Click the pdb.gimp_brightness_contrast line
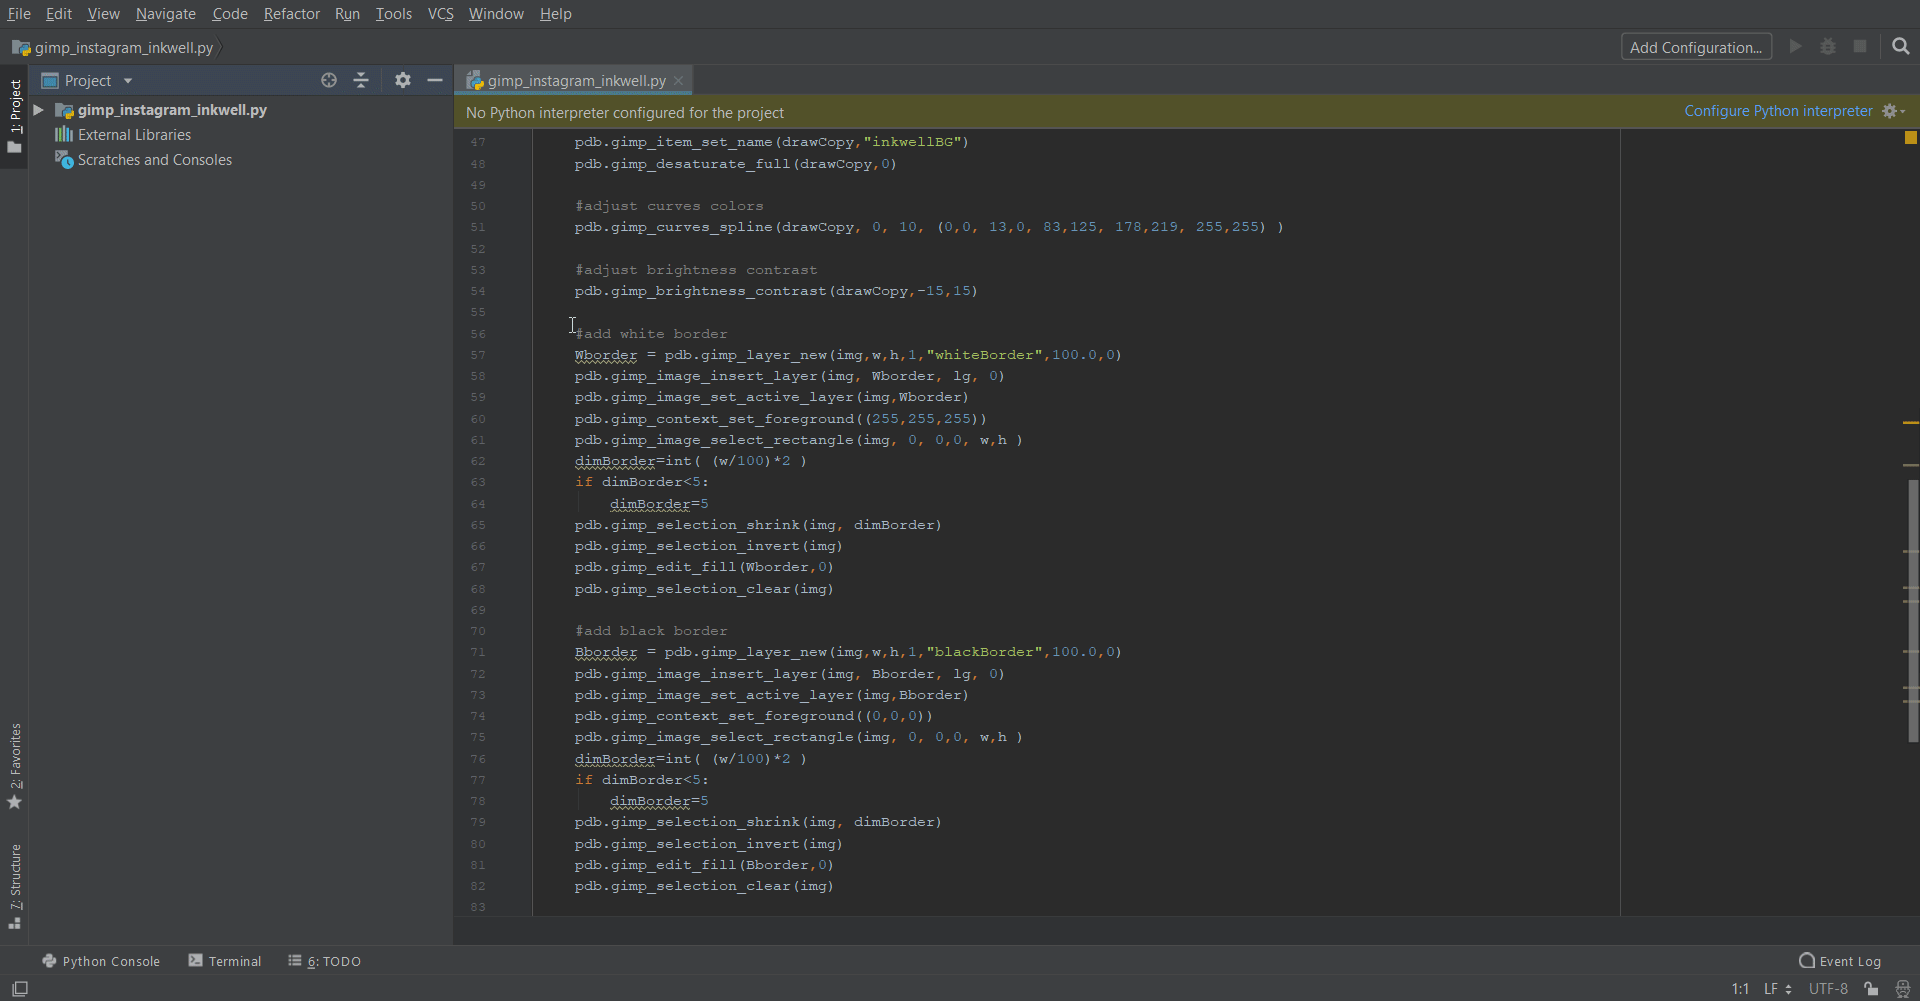Viewport: 1920px width, 1001px height. pos(776,291)
